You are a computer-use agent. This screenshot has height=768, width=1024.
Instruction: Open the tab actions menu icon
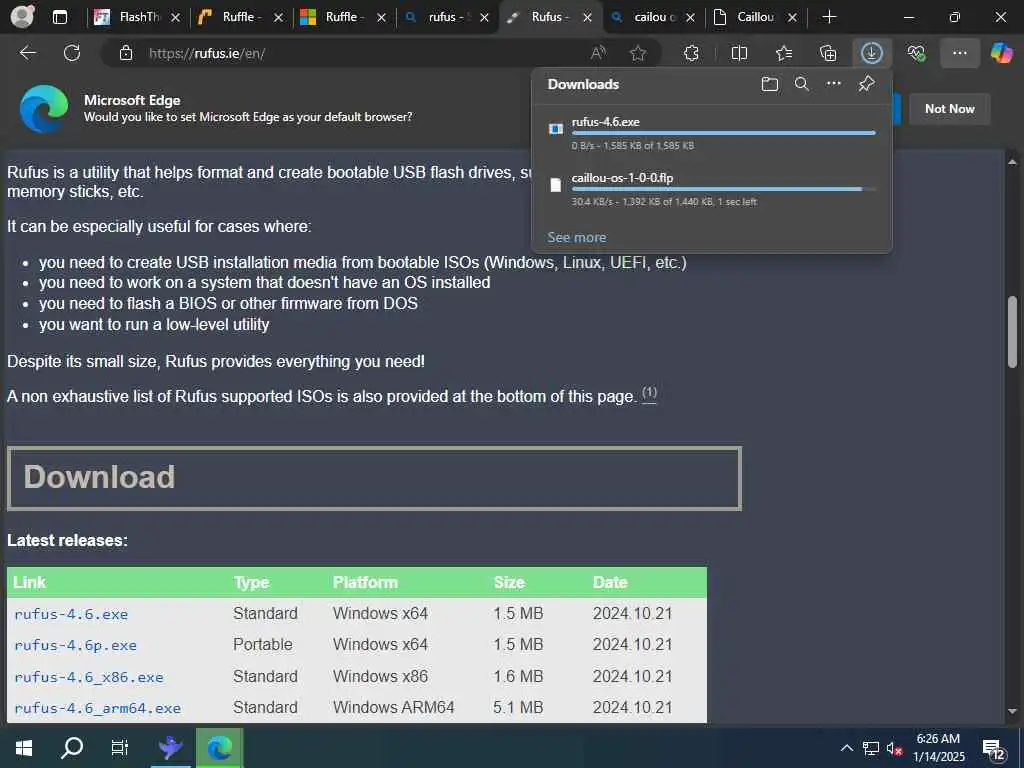pyautogui.click(x=59, y=17)
